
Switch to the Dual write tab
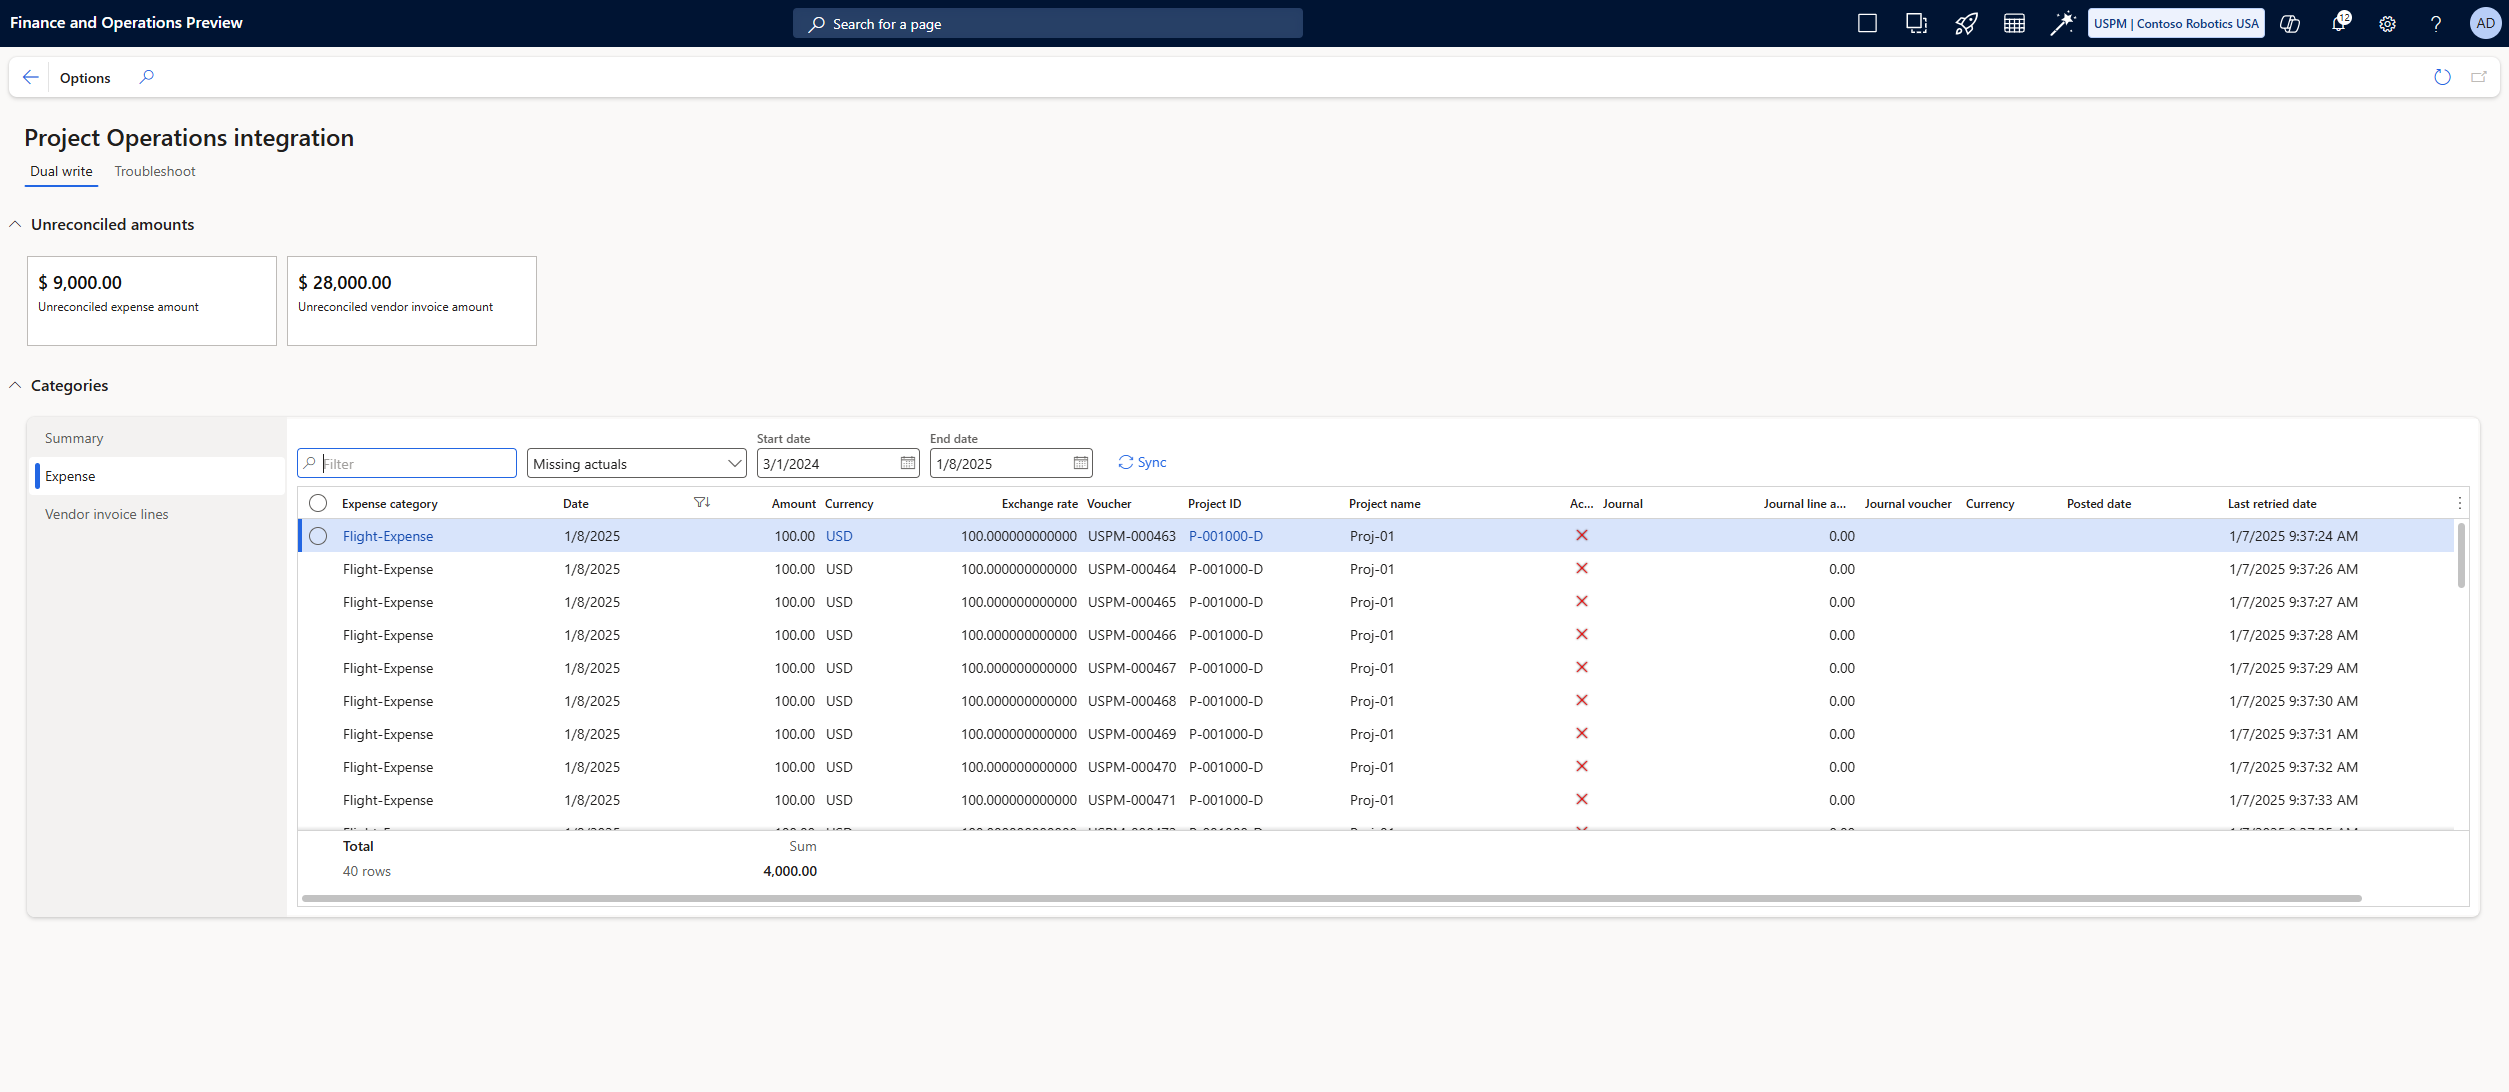(x=61, y=171)
